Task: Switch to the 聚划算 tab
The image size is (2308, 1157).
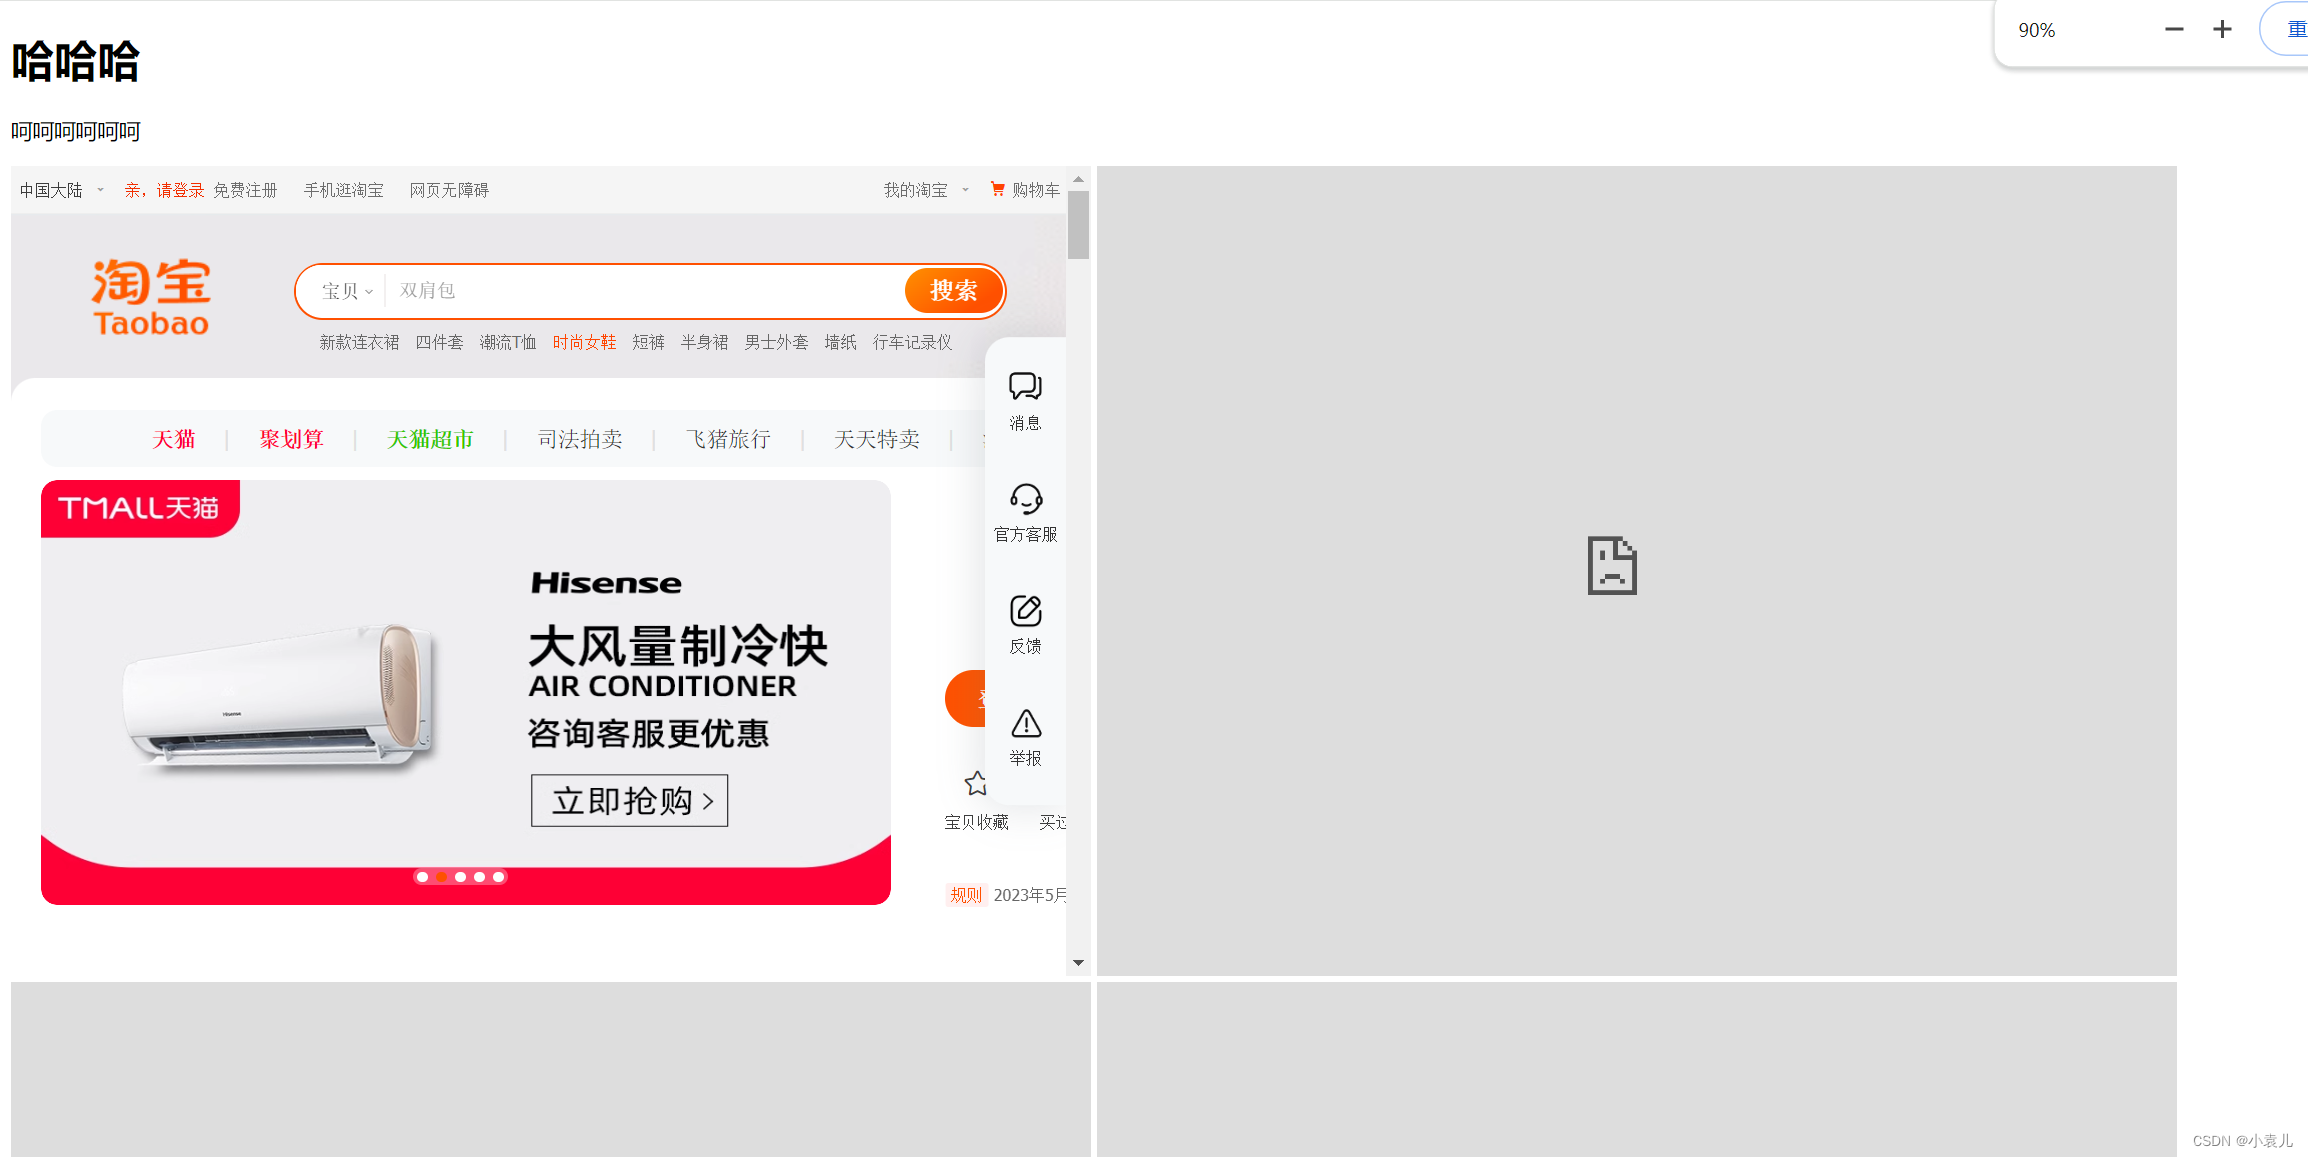Action: pos(290,439)
